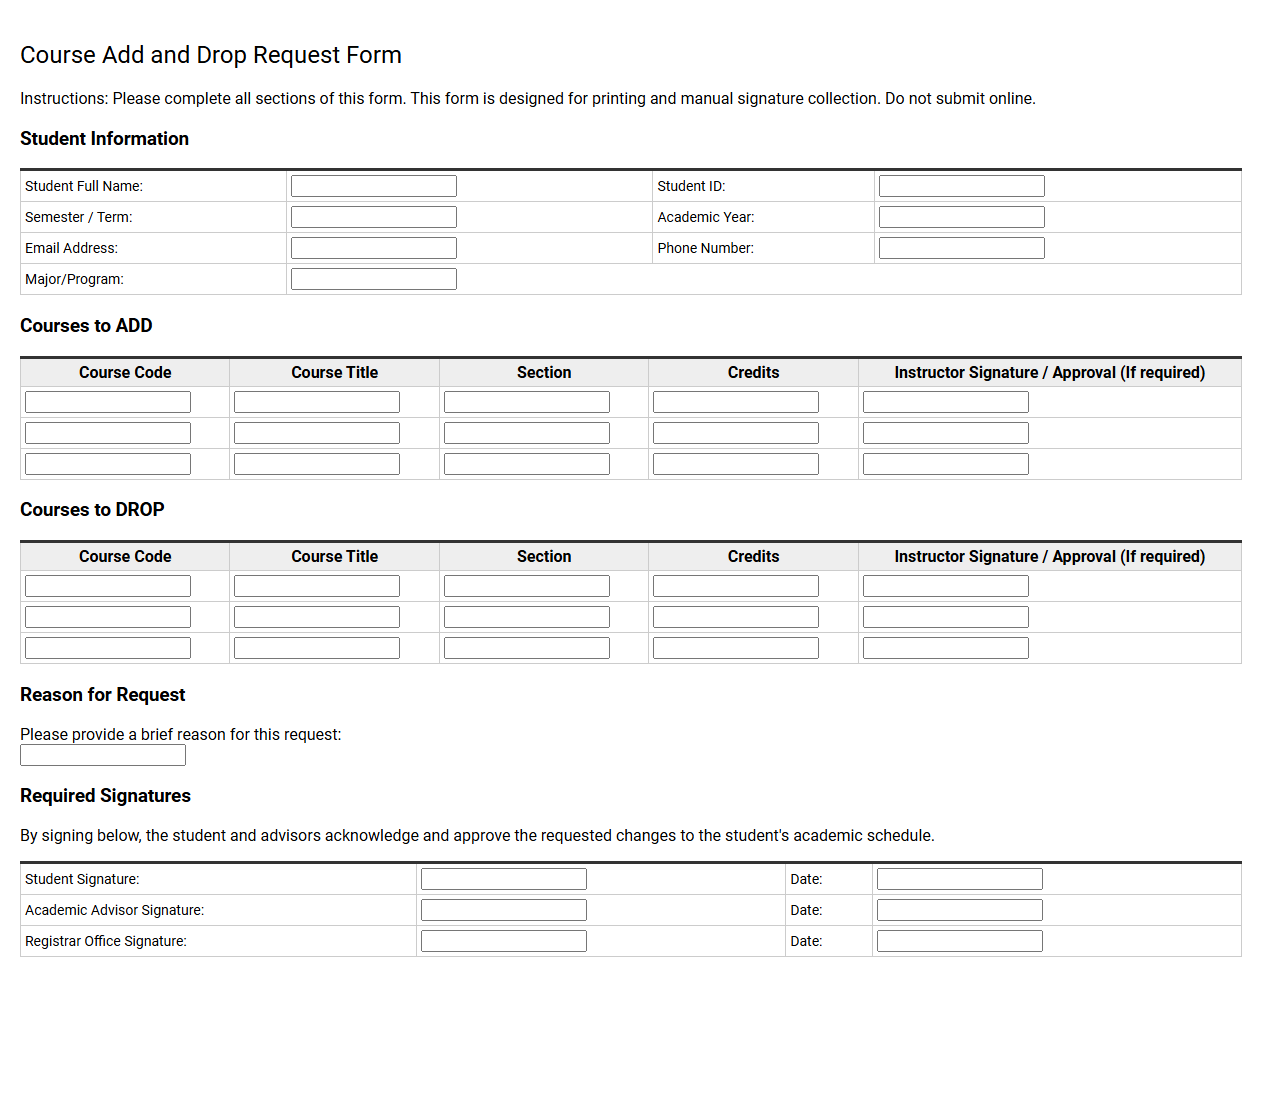The image size is (1262, 1120).
Task: Click the Student Signature input field
Action: [504, 879]
